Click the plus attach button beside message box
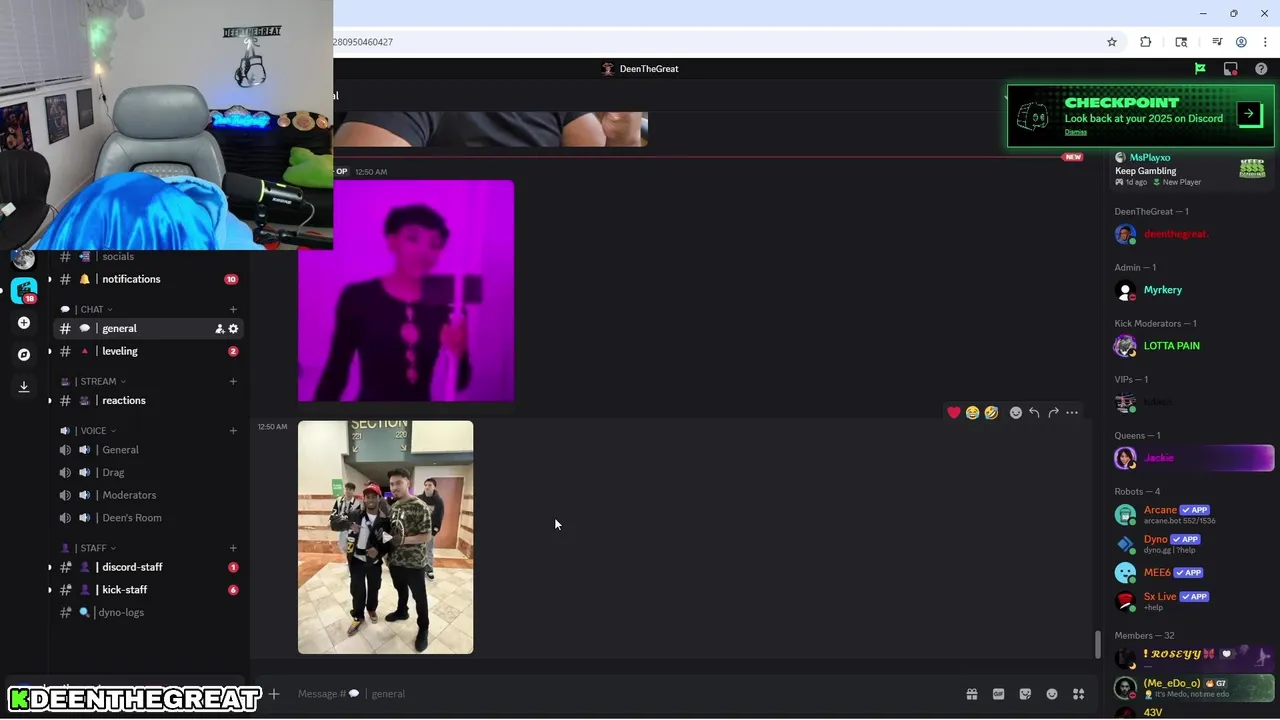Image resolution: width=1280 pixels, height=720 pixels. (274, 694)
